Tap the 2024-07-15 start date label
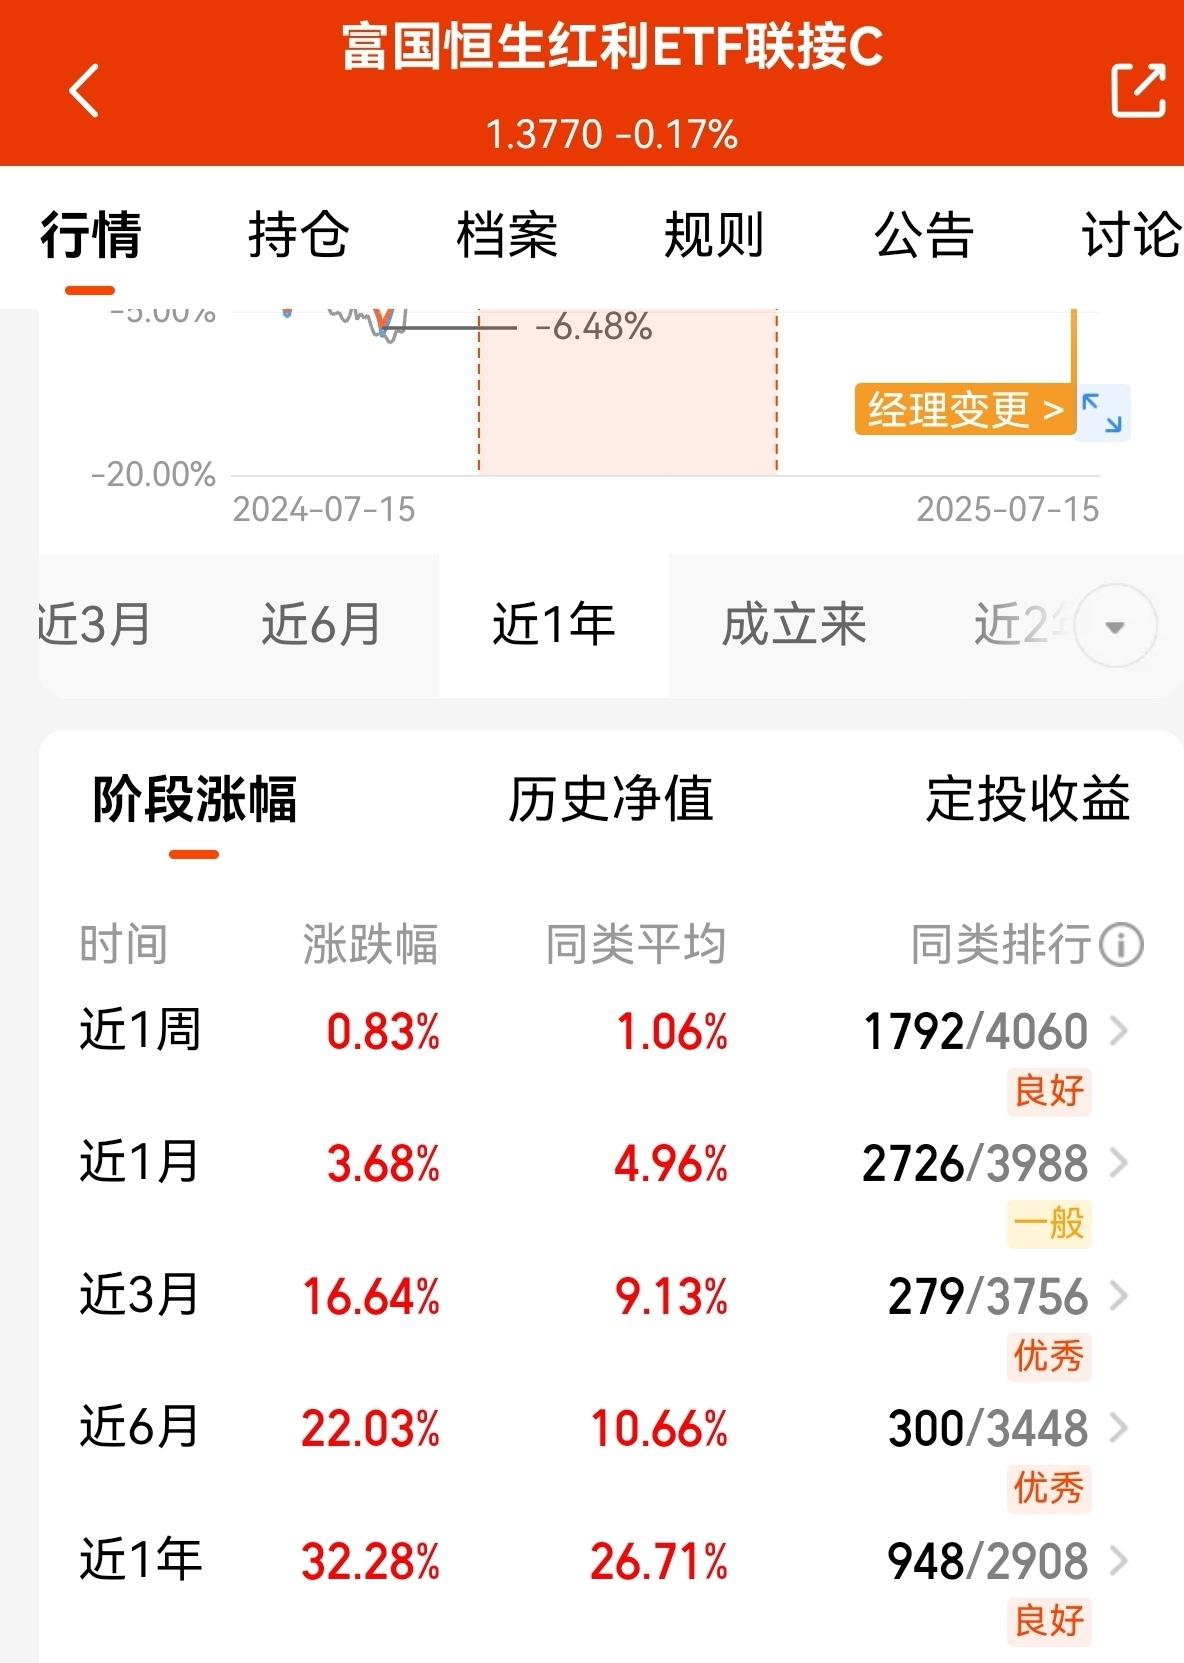Image resolution: width=1184 pixels, height=1663 pixels. (x=324, y=510)
